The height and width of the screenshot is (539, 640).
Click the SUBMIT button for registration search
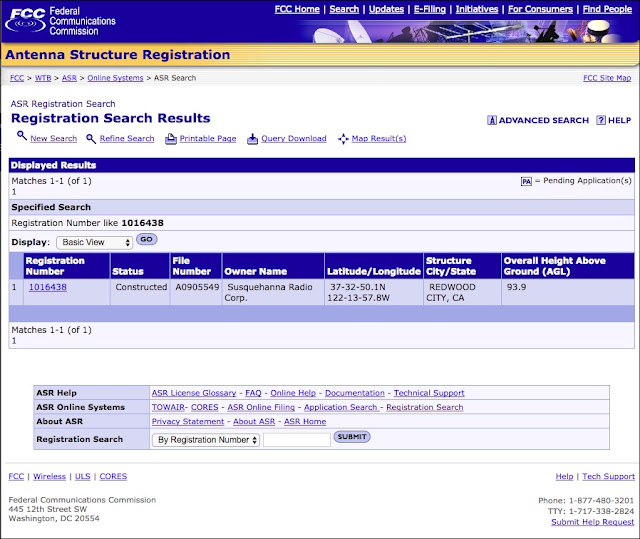click(x=352, y=437)
